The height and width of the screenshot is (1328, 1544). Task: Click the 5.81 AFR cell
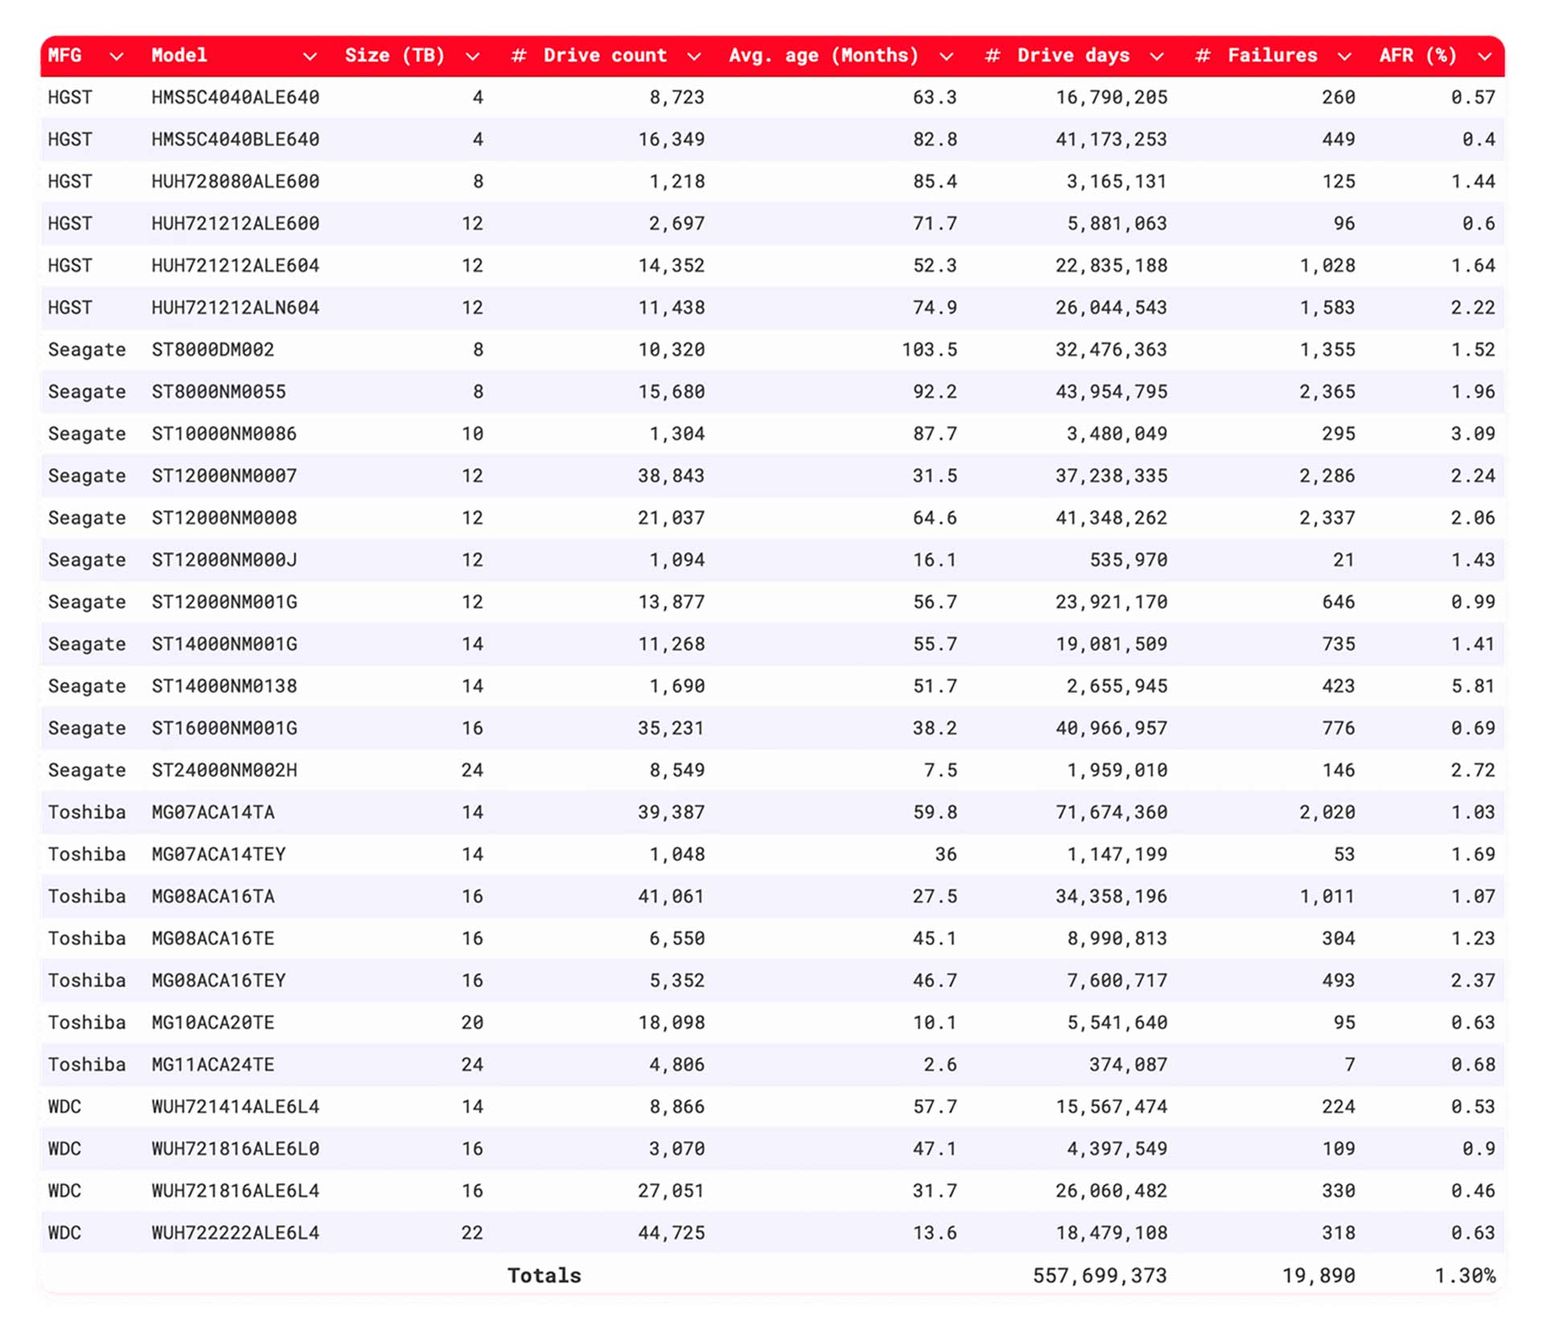click(1473, 686)
